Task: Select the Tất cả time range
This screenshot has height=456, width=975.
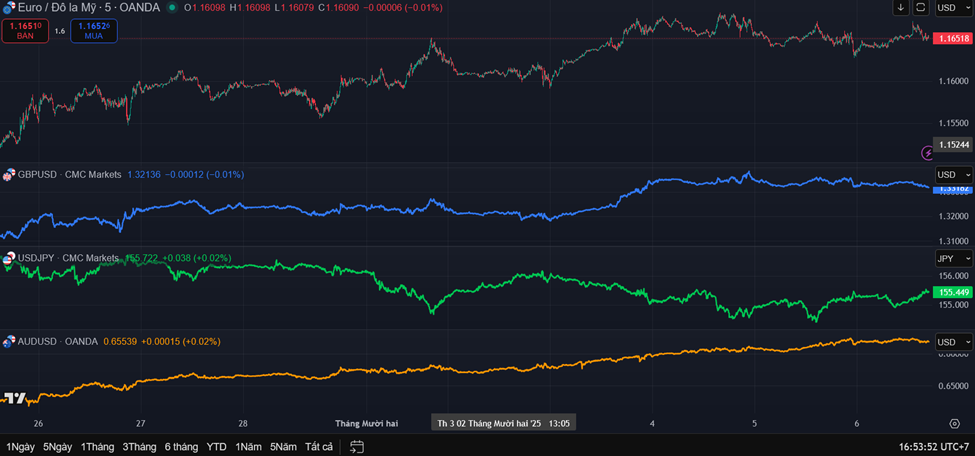Action: pyautogui.click(x=319, y=446)
